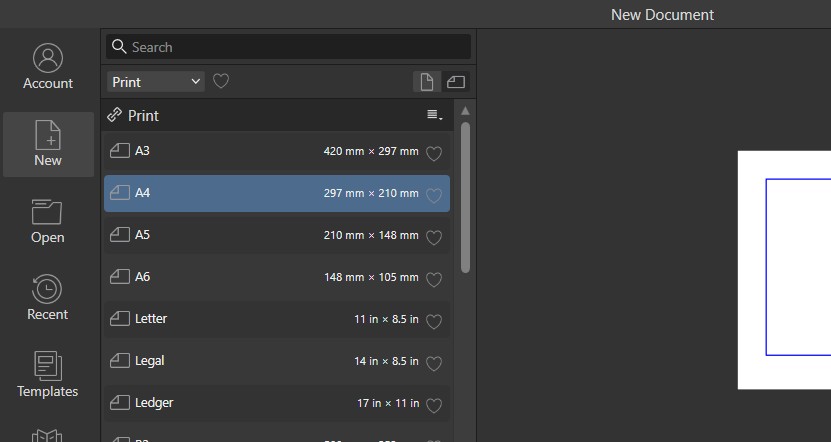831x442 pixels.
Task: Select the New document sidebar icon
Action: [x=48, y=144]
